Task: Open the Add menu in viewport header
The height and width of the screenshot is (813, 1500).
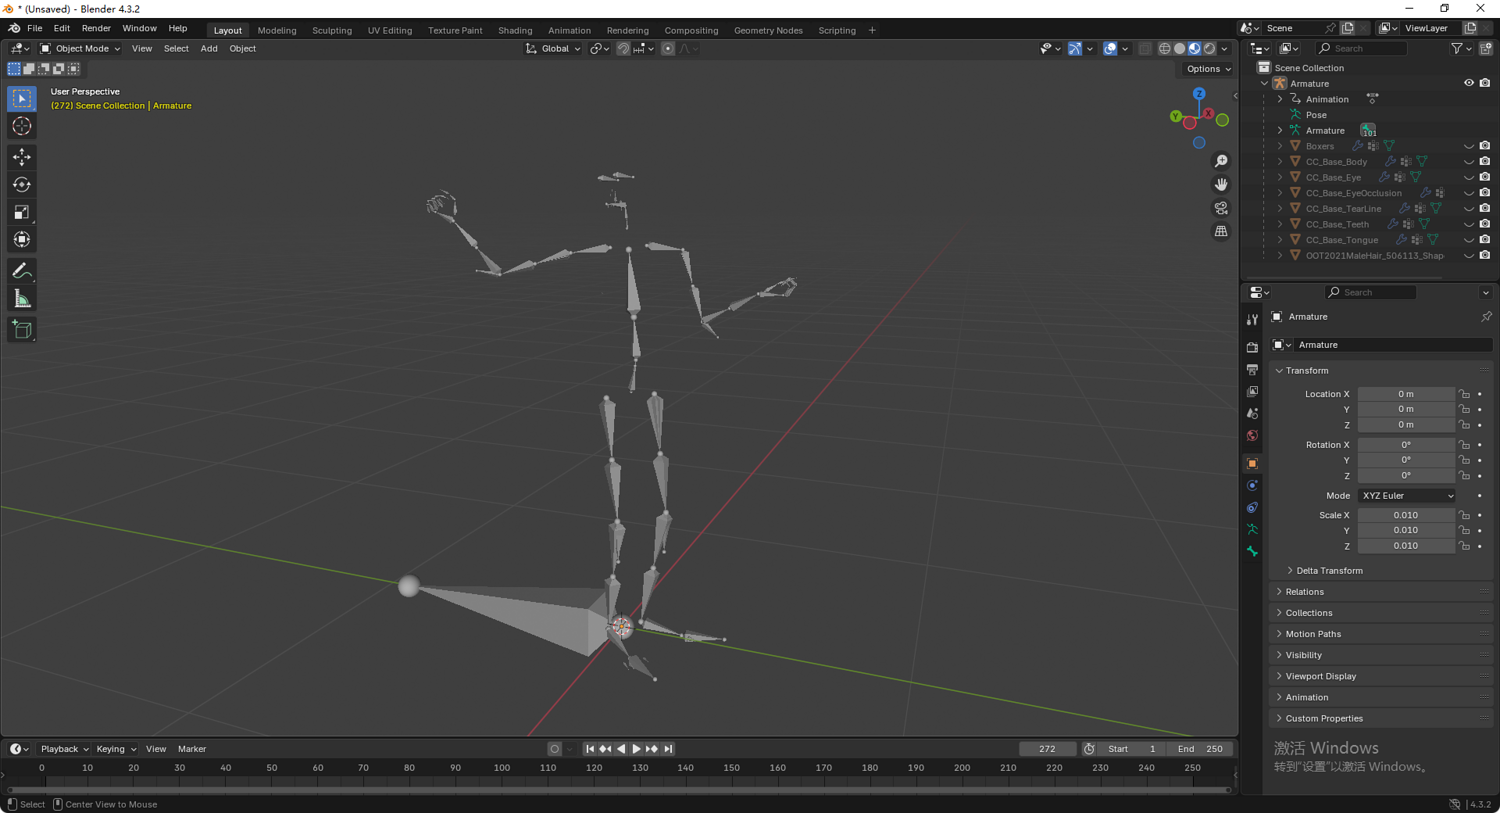Action: pyautogui.click(x=209, y=48)
